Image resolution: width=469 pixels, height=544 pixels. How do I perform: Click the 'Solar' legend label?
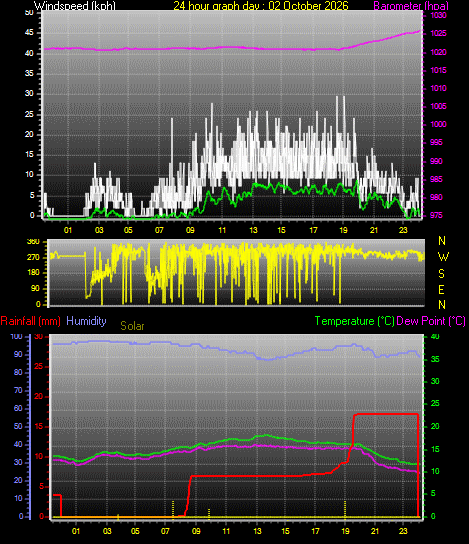click(132, 326)
